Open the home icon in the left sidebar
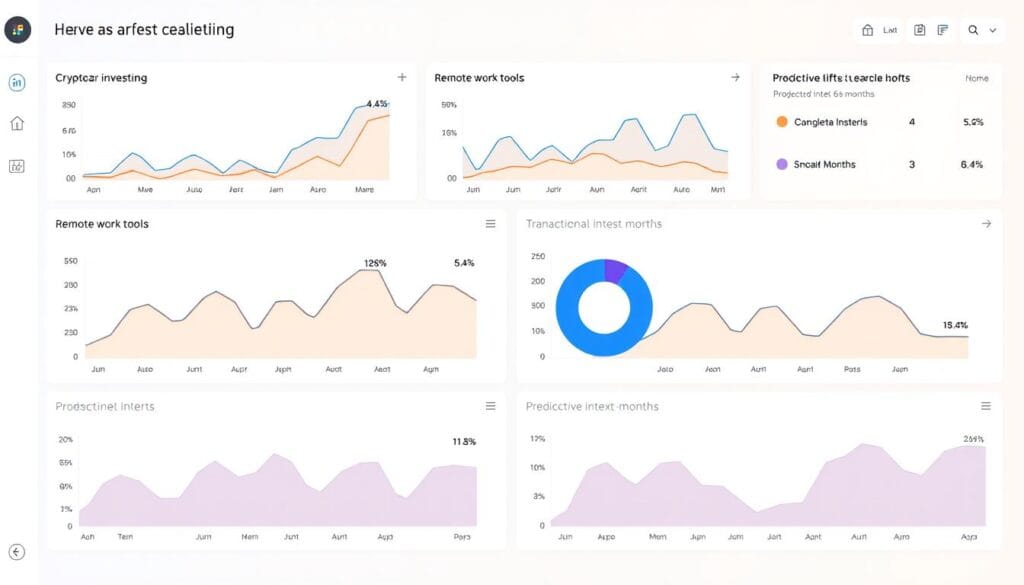 (17, 123)
